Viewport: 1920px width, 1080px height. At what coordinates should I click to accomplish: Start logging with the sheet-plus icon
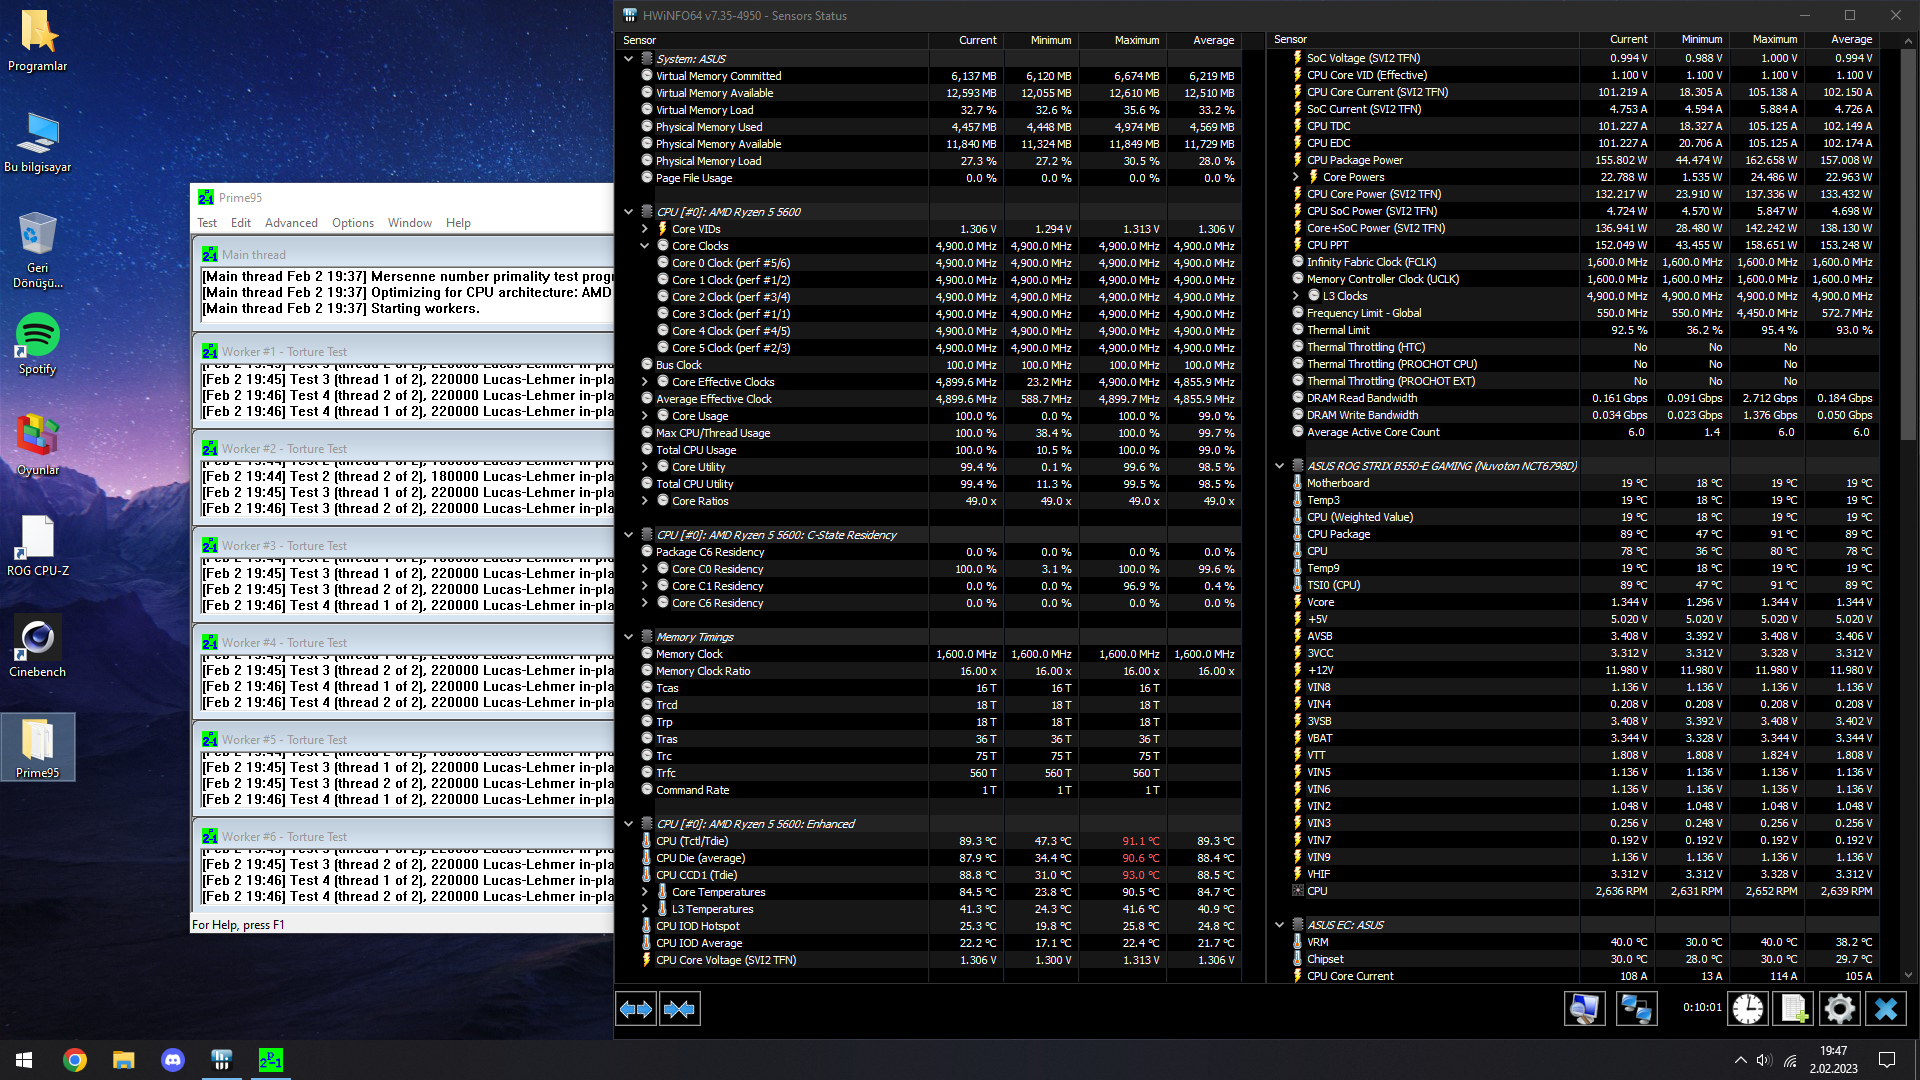click(x=1792, y=1008)
